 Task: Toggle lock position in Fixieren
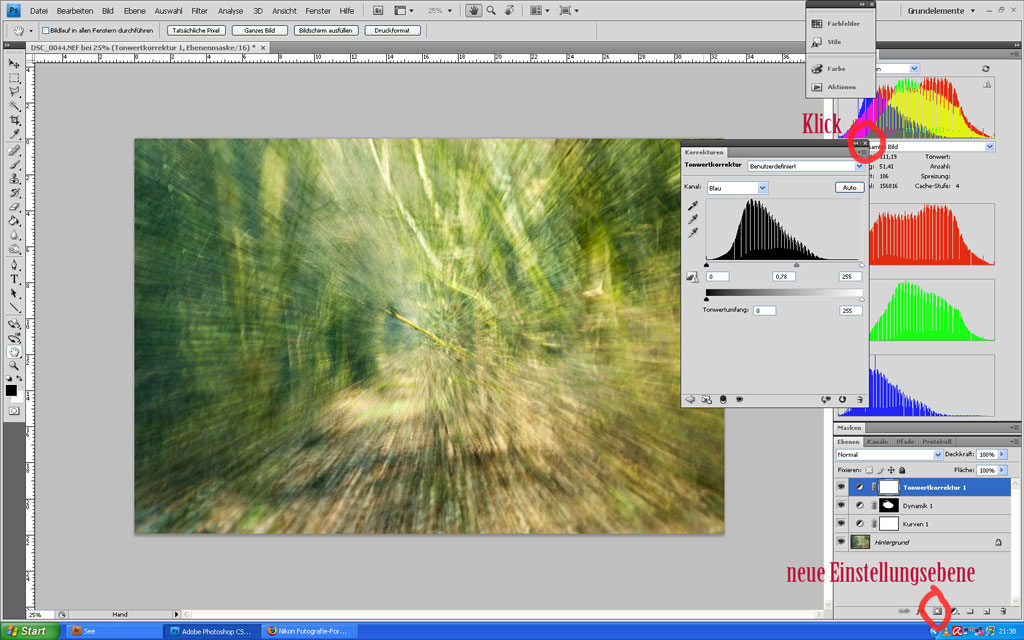891,470
